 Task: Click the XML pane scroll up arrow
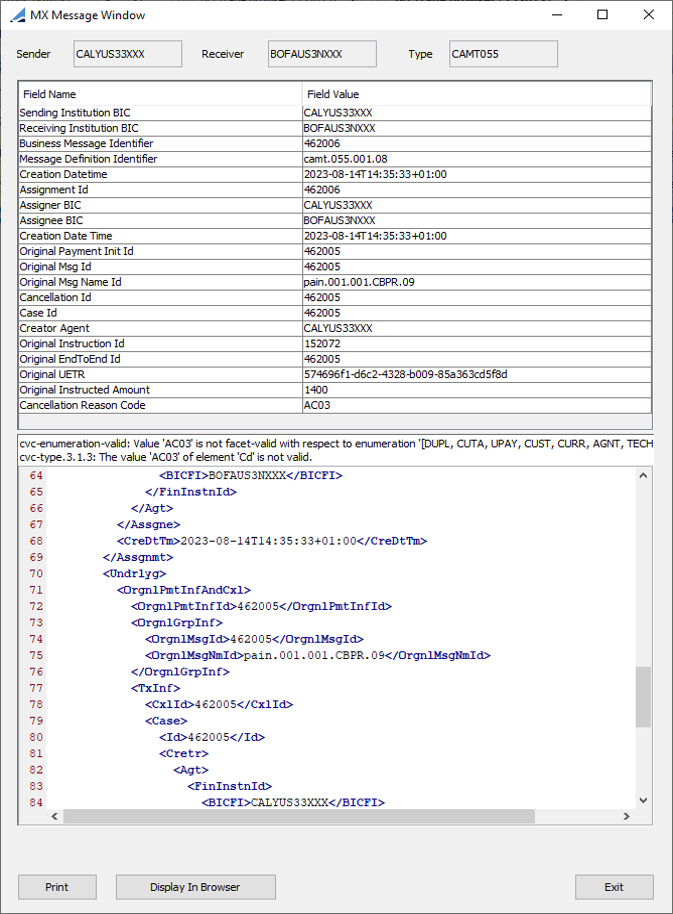[x=643, y=476]
